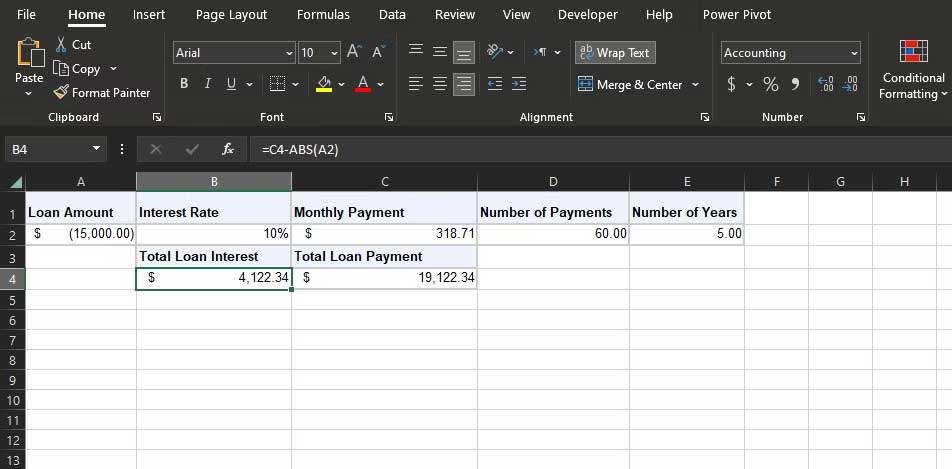Open the Name Box dropdown arrow
The width and height of the screenshot is (952, 469).
[x=97, y=149]
